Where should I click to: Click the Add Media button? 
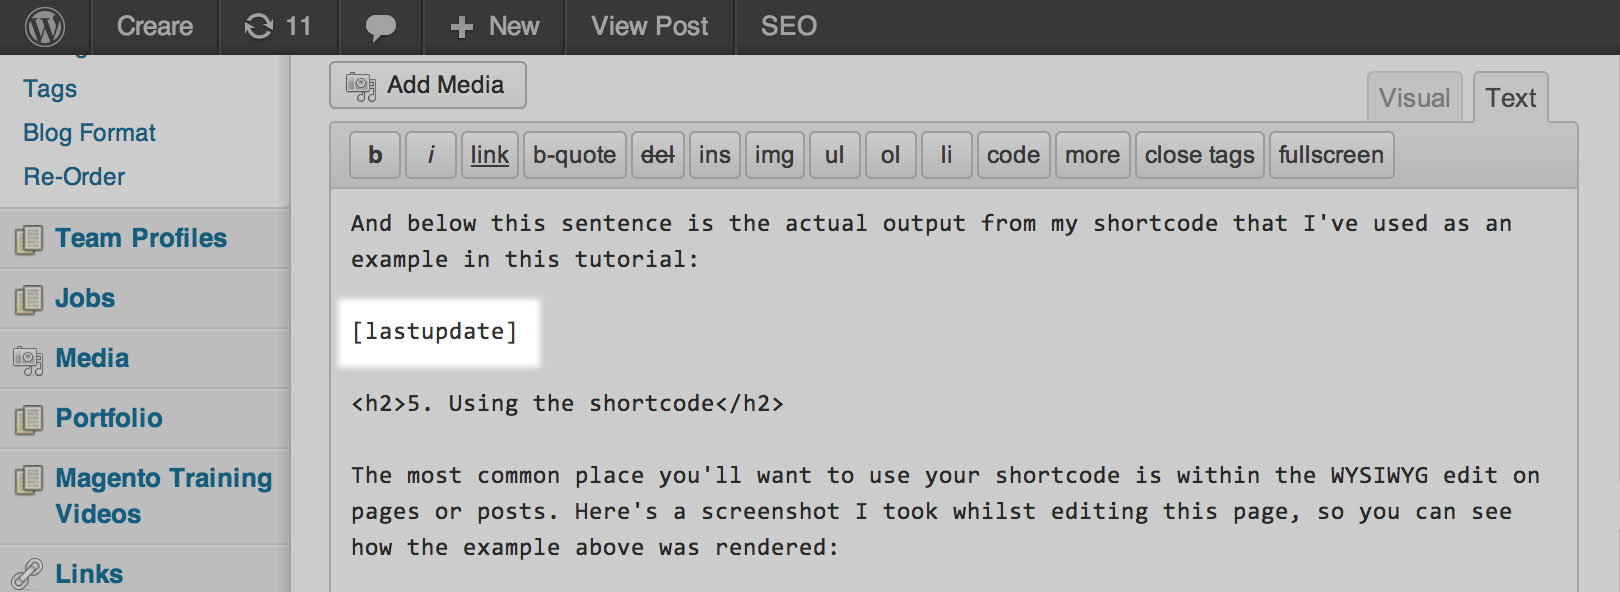tap(428, 85)
